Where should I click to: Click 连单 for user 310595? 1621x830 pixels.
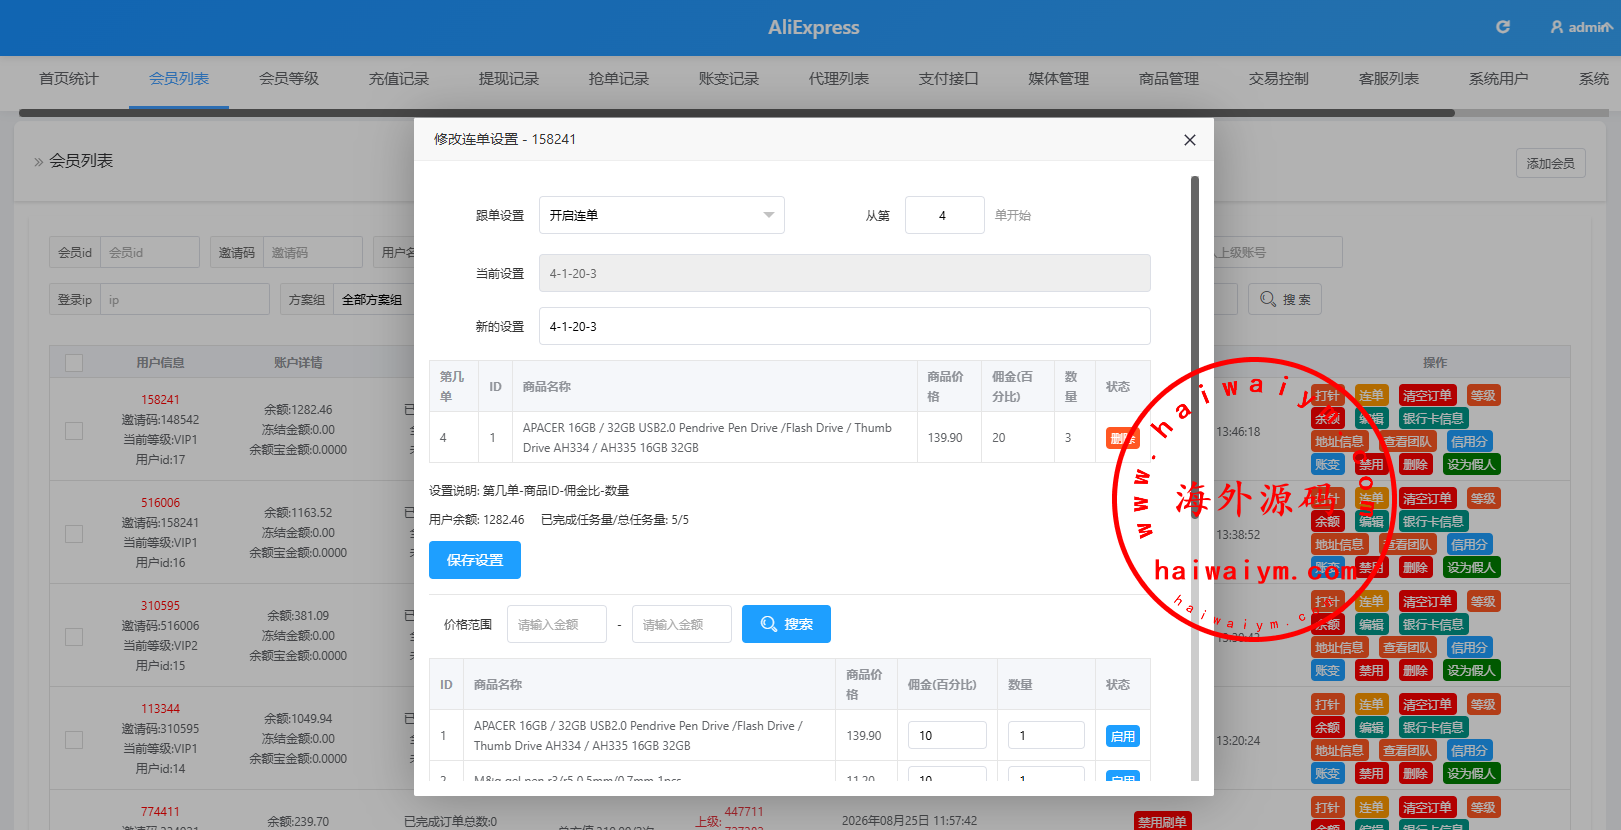[1371, 602]
